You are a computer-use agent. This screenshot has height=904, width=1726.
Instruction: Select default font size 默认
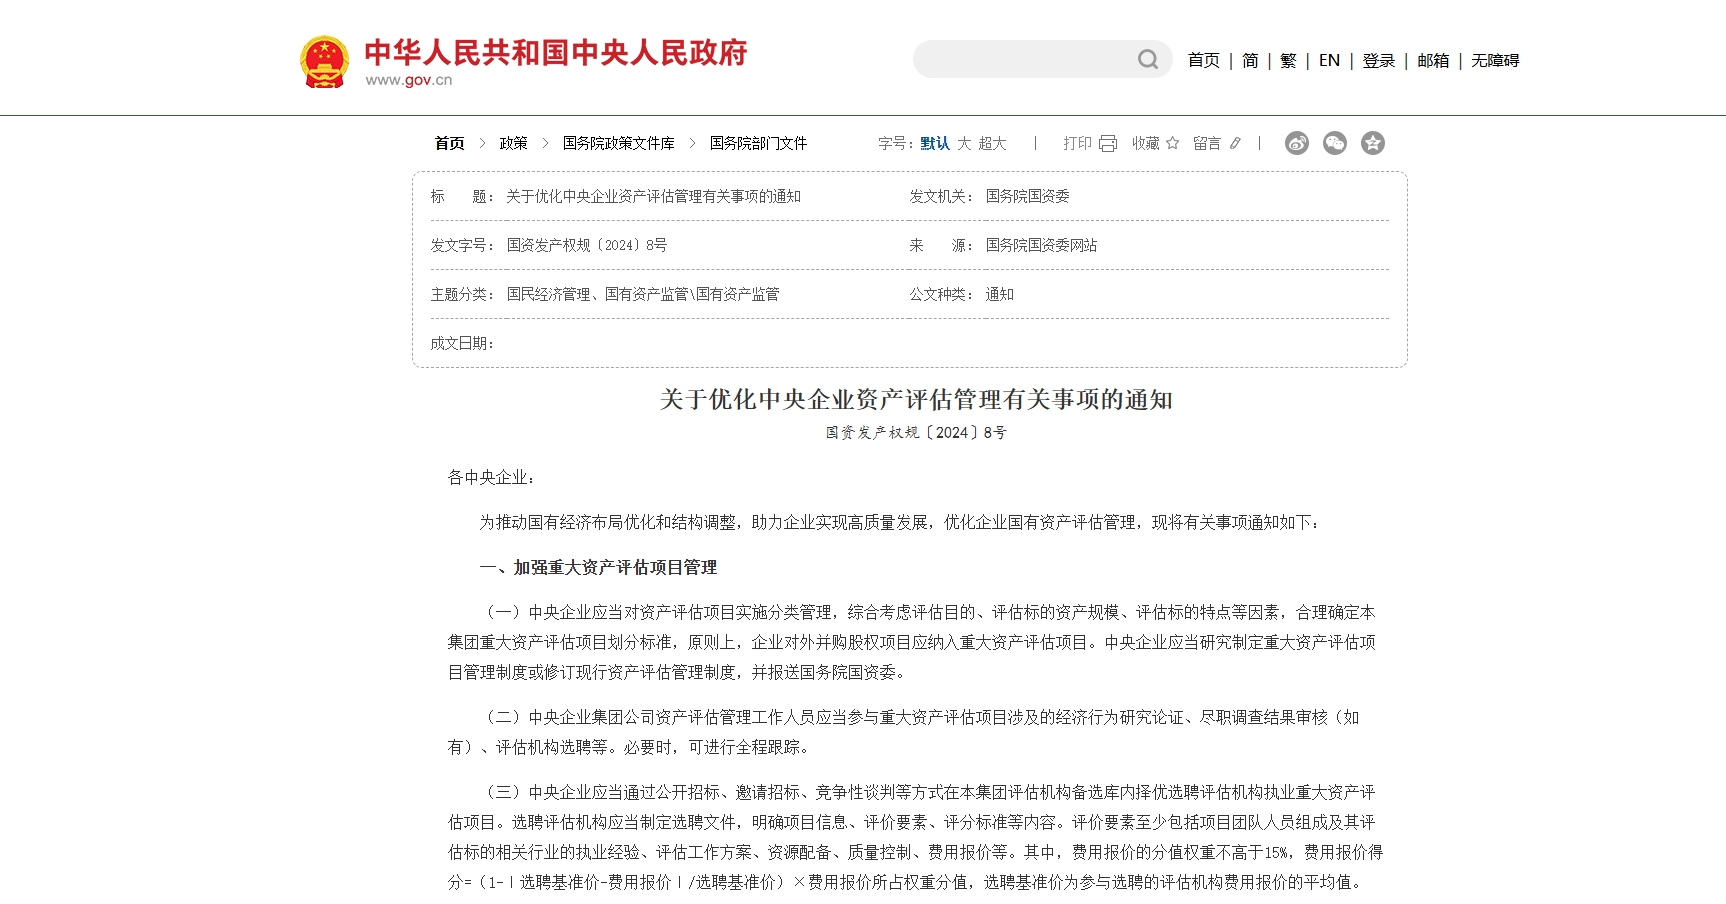[935, 144]
